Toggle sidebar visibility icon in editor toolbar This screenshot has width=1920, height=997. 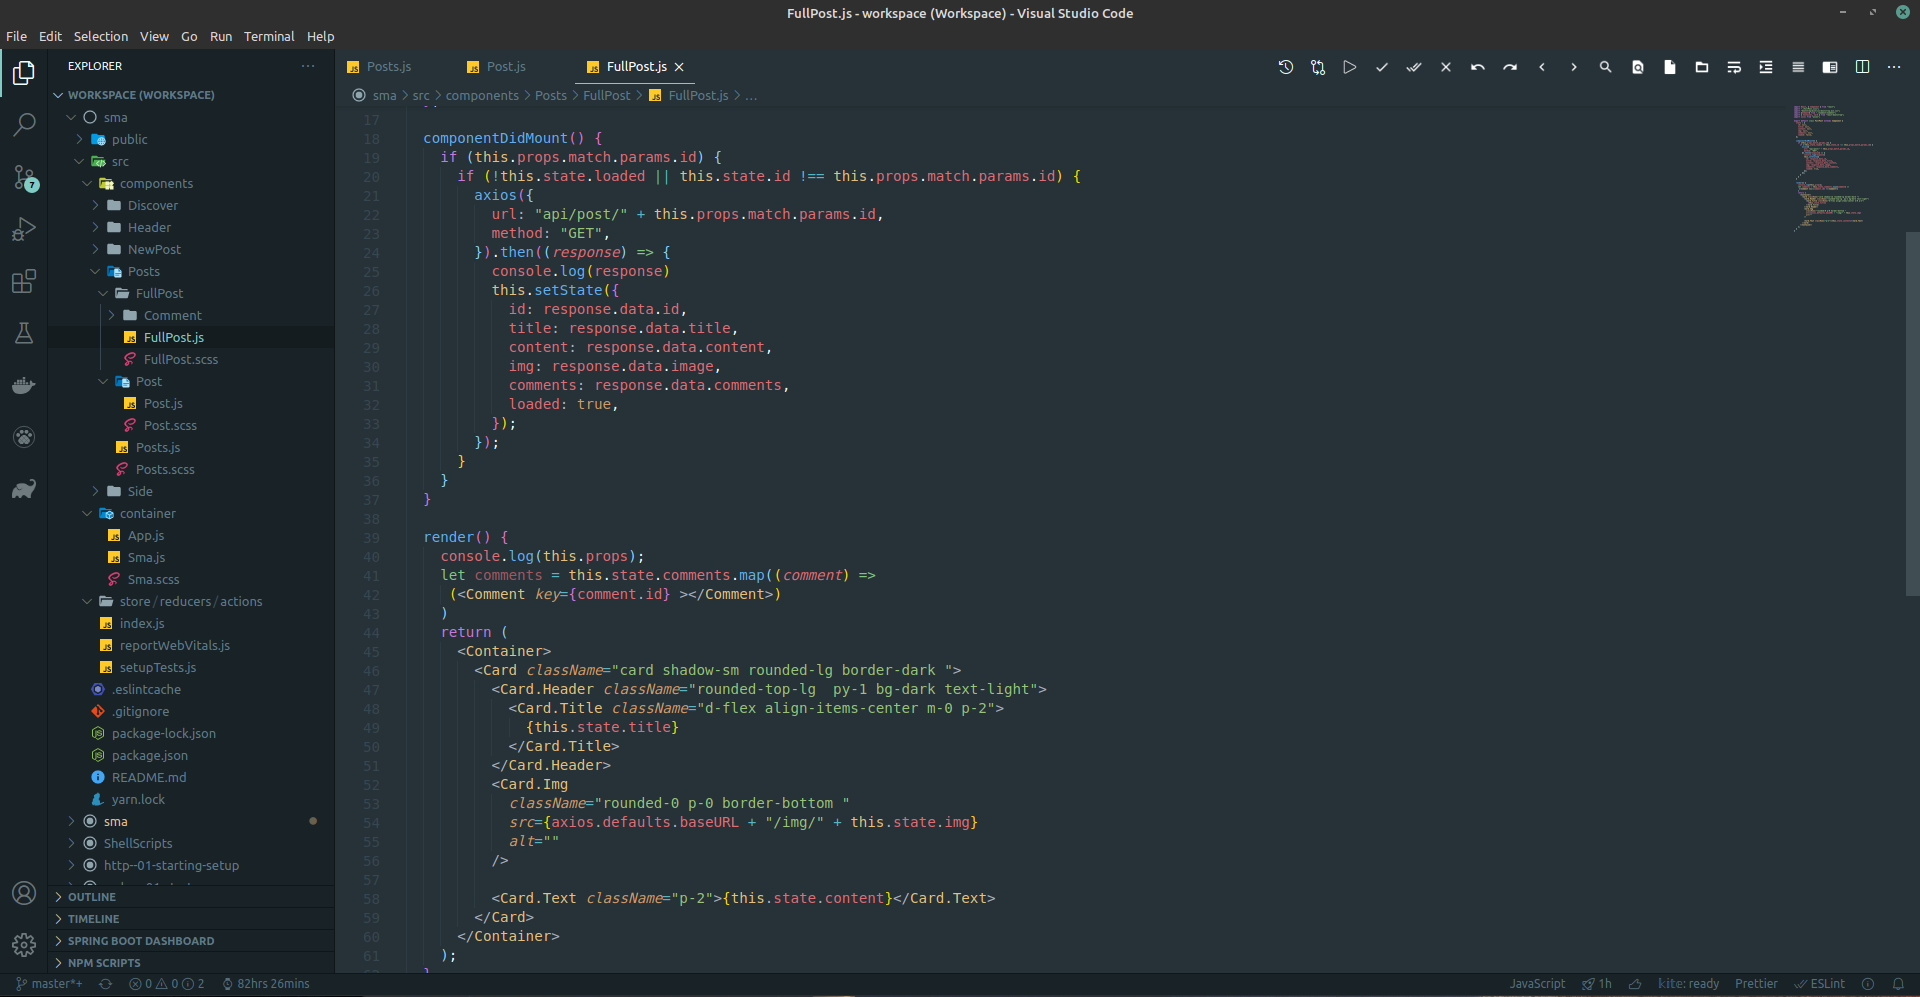click(x=1830, y=67)
